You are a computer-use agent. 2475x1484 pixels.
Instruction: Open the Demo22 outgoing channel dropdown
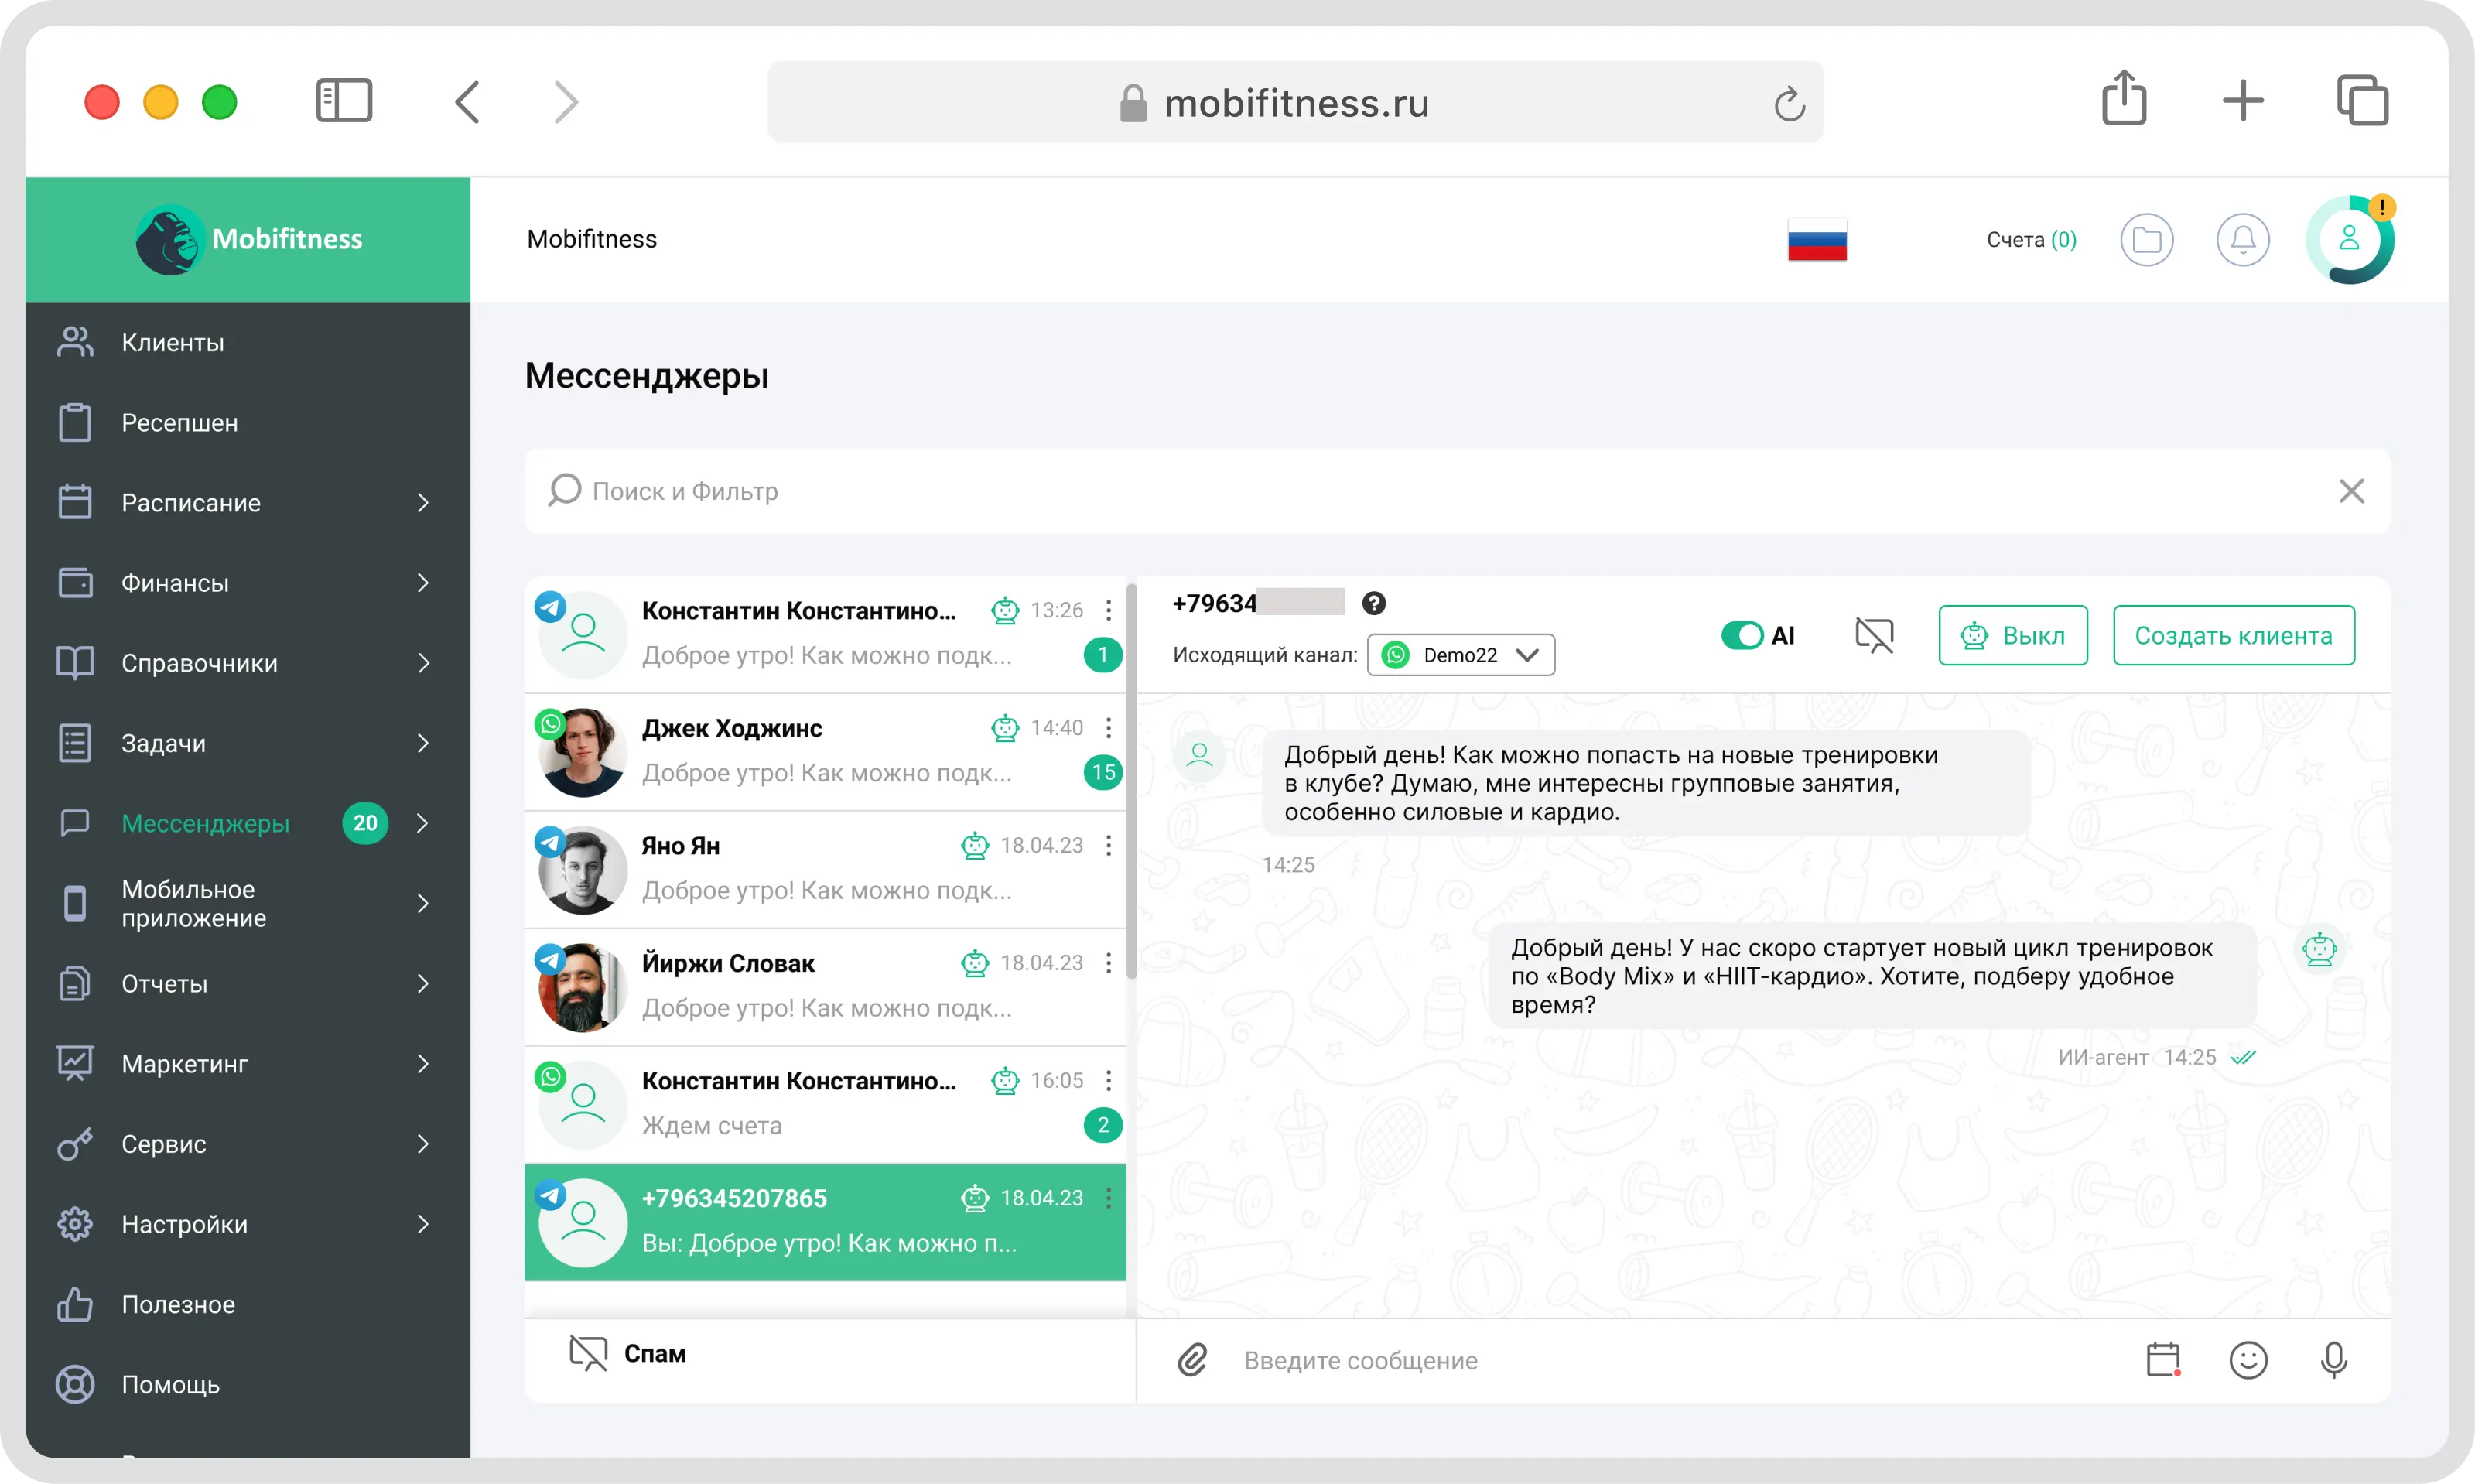coord(1461,655)
